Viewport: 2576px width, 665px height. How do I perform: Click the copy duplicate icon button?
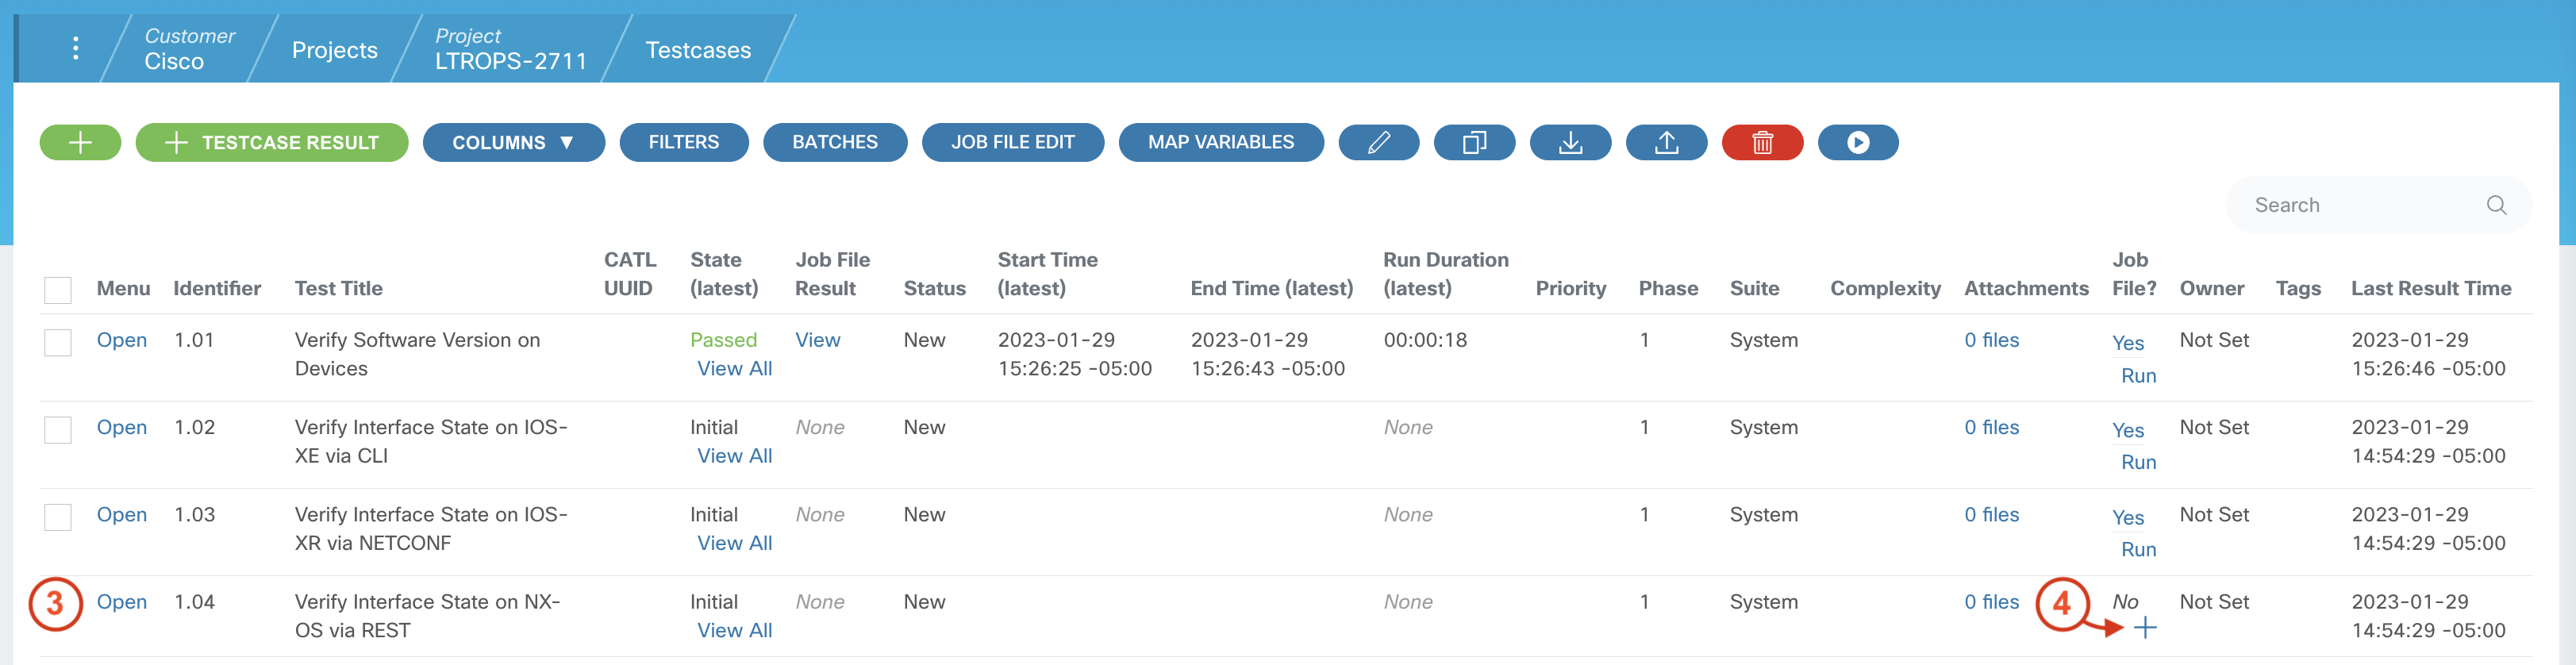(x=1474, y=142)
